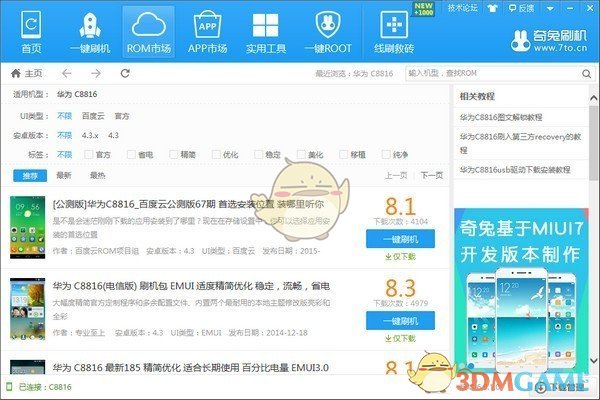Open the 实用工具 grid icon
The image size is (600, 400).
pos(266,32)
